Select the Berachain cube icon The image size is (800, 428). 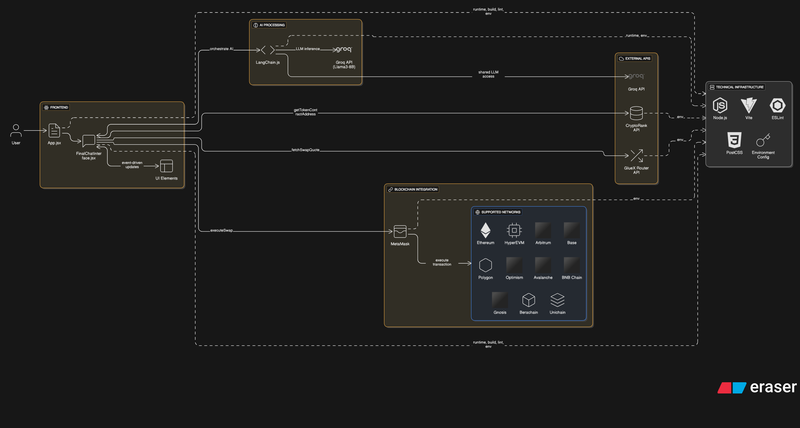click(529, 299)
